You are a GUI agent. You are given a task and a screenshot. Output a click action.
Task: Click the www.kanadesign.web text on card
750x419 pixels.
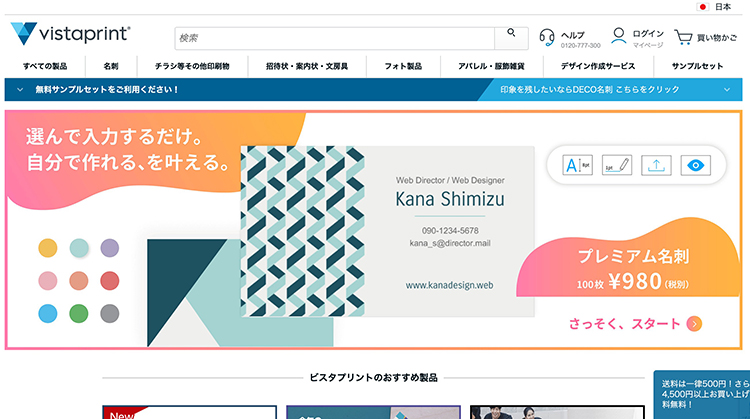point(450,285)
